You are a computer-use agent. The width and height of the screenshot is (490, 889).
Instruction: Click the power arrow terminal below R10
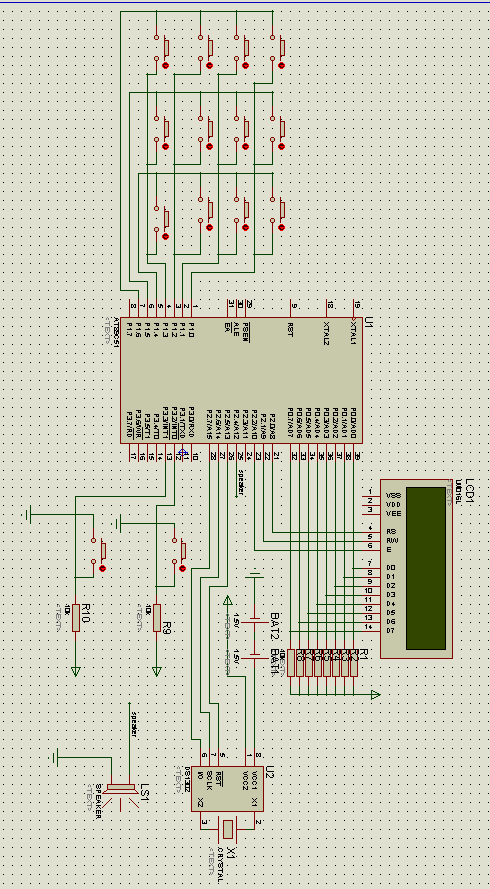click(75, 672)
